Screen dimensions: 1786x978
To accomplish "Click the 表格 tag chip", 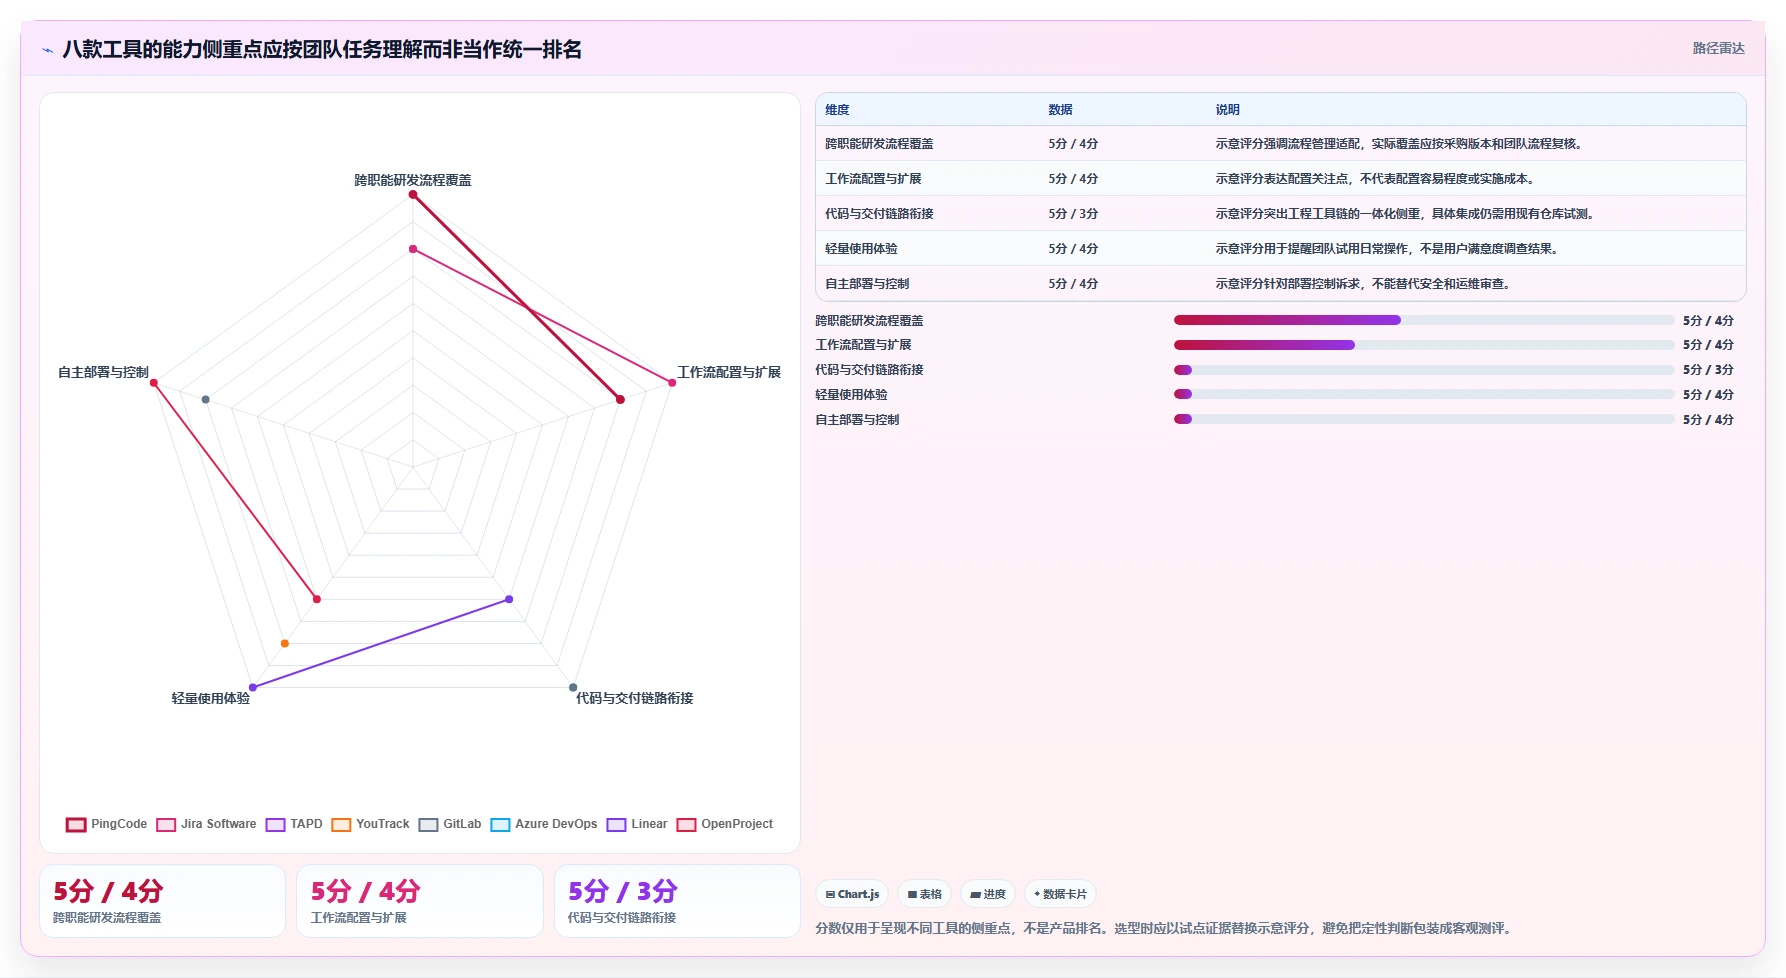I will click(924, 894).
